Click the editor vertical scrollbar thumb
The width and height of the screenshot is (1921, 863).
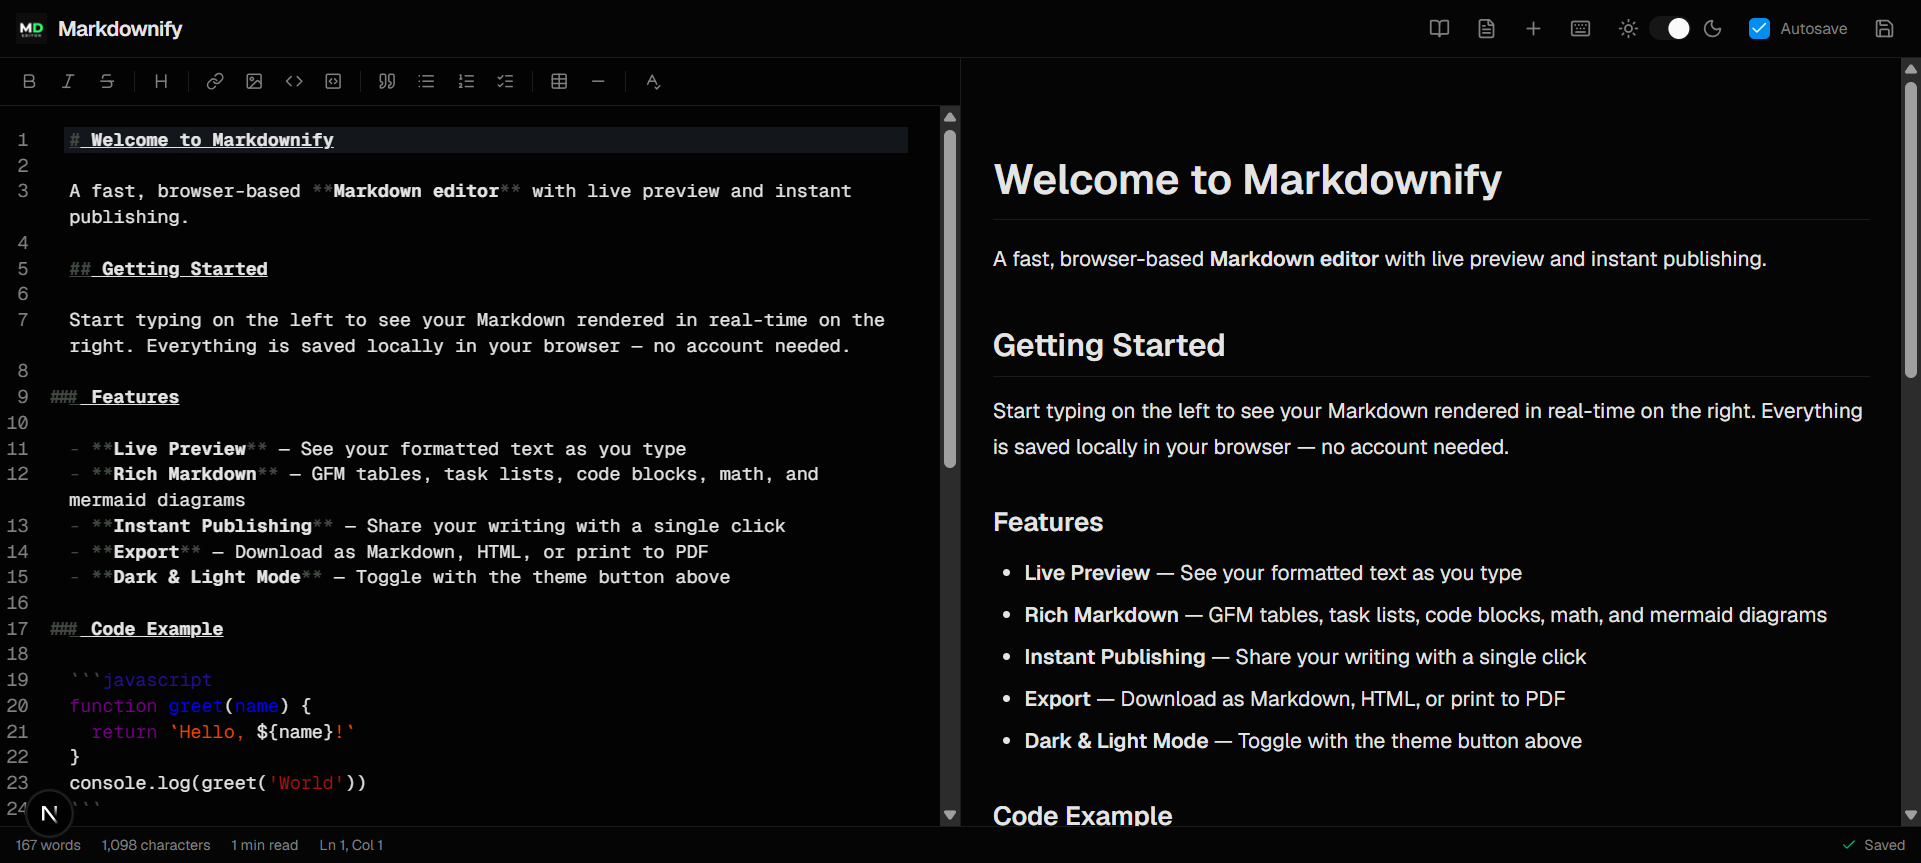pyautogui.click(x=950, y=299)
